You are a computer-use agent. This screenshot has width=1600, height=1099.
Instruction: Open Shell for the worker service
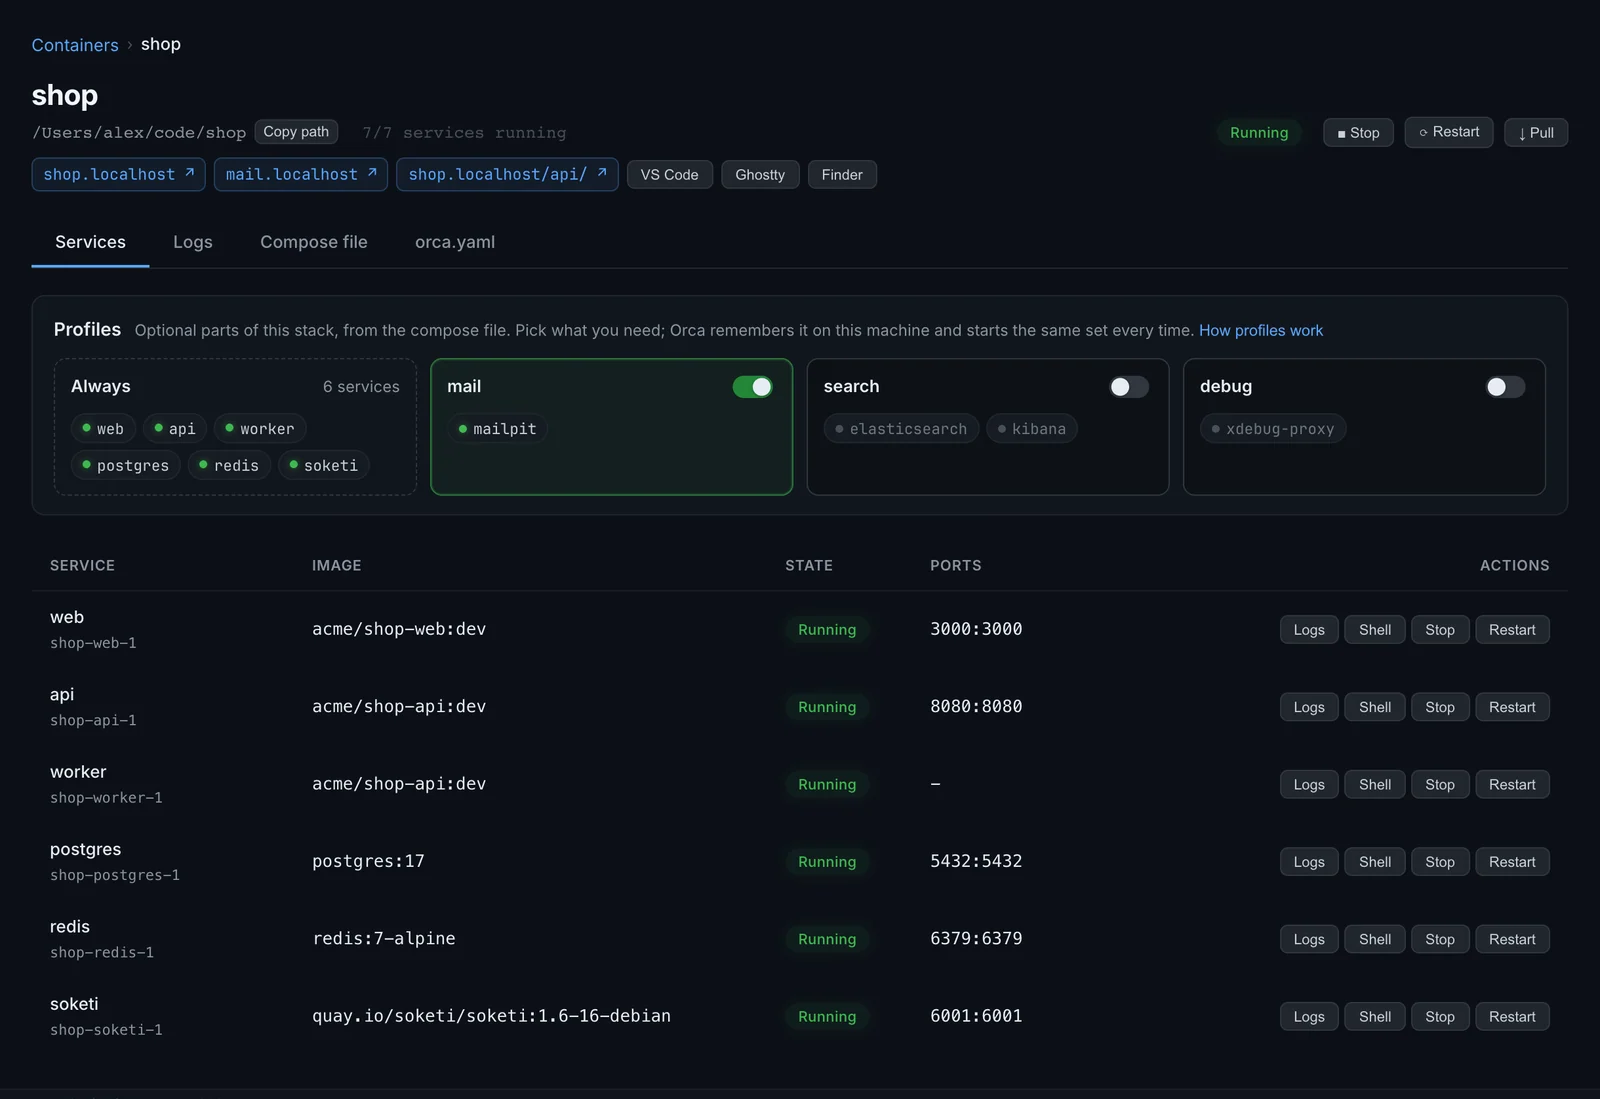click(x=1375, y=785)
